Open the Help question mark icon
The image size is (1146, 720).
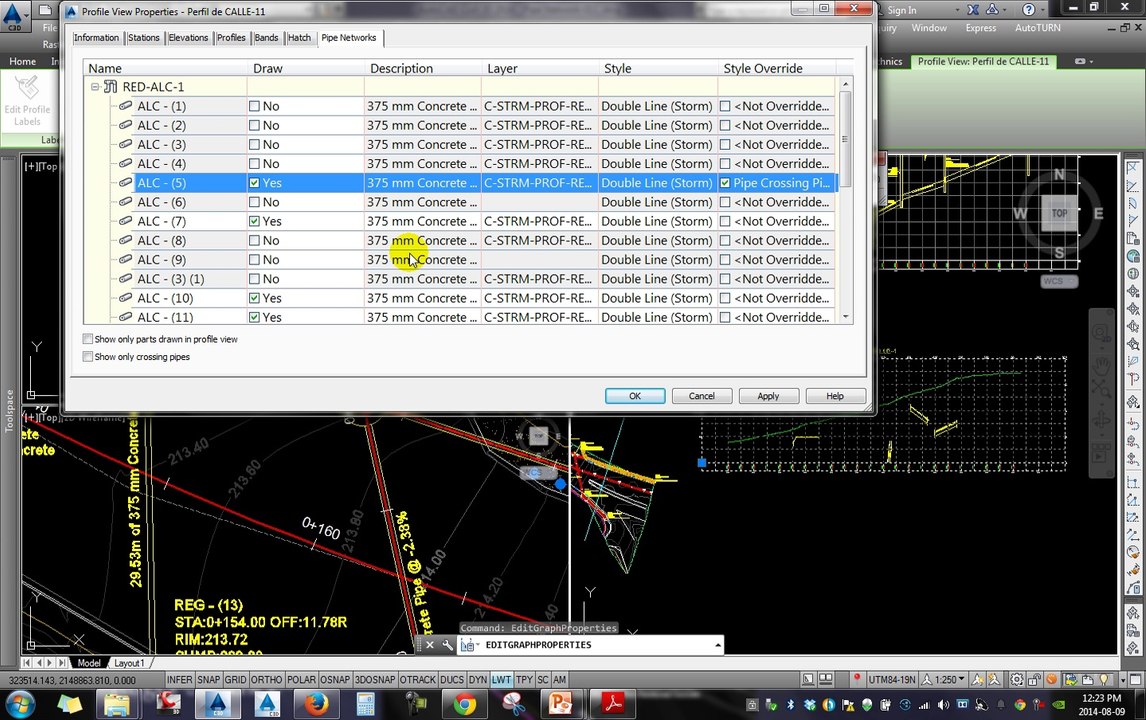pos(1028,10)
